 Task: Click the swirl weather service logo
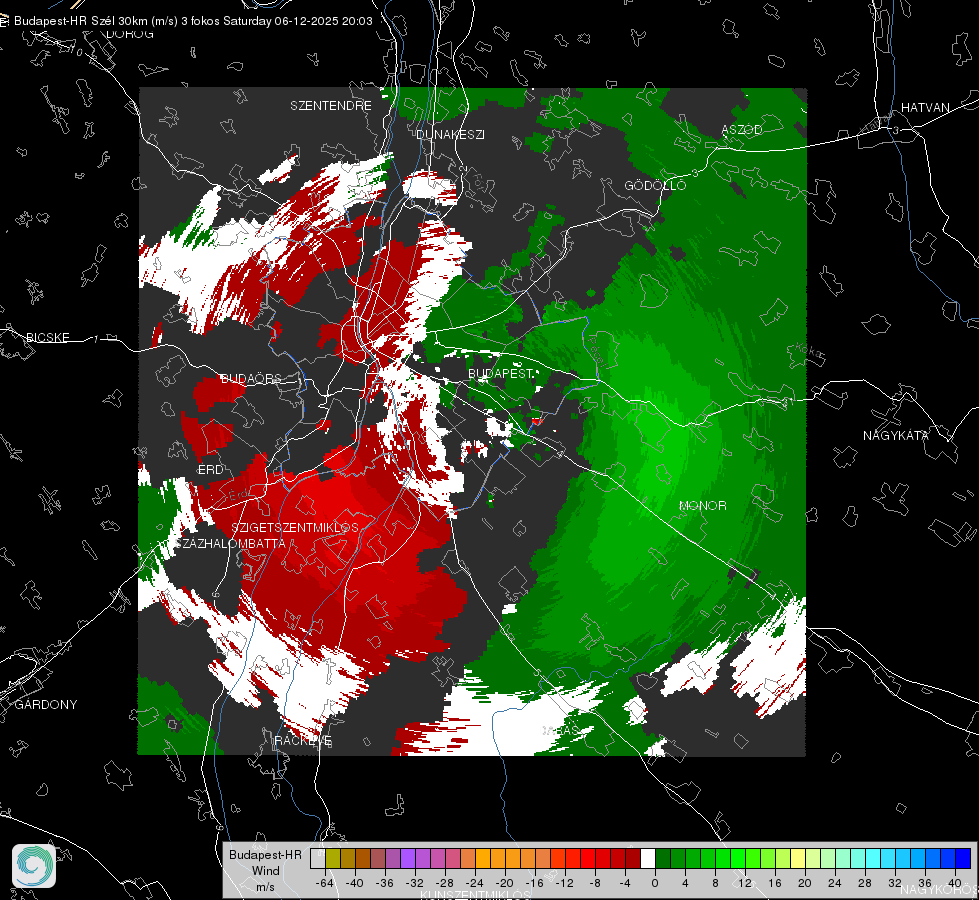click(x=34, y=866)
